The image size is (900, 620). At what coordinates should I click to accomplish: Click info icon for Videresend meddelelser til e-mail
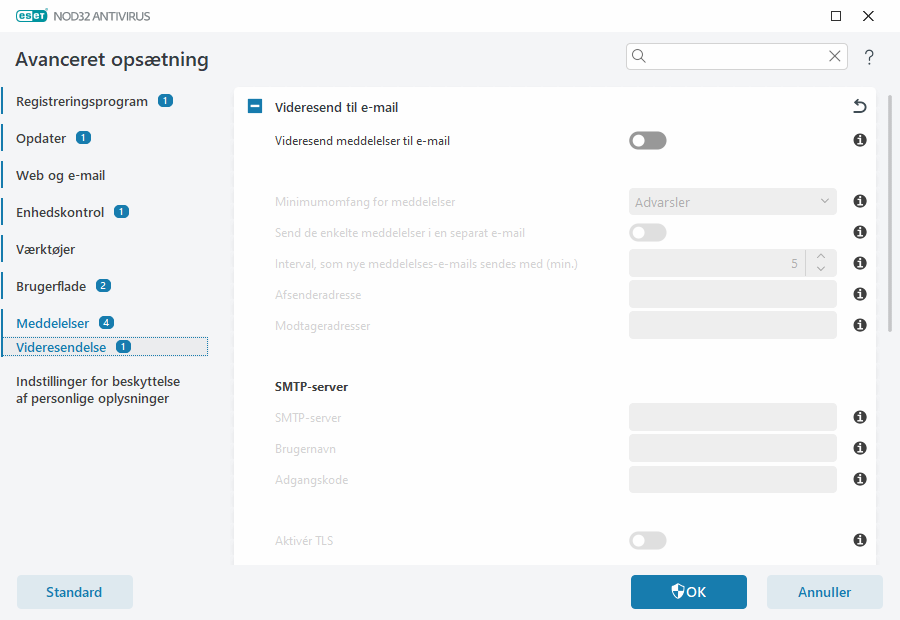point(859,141)
